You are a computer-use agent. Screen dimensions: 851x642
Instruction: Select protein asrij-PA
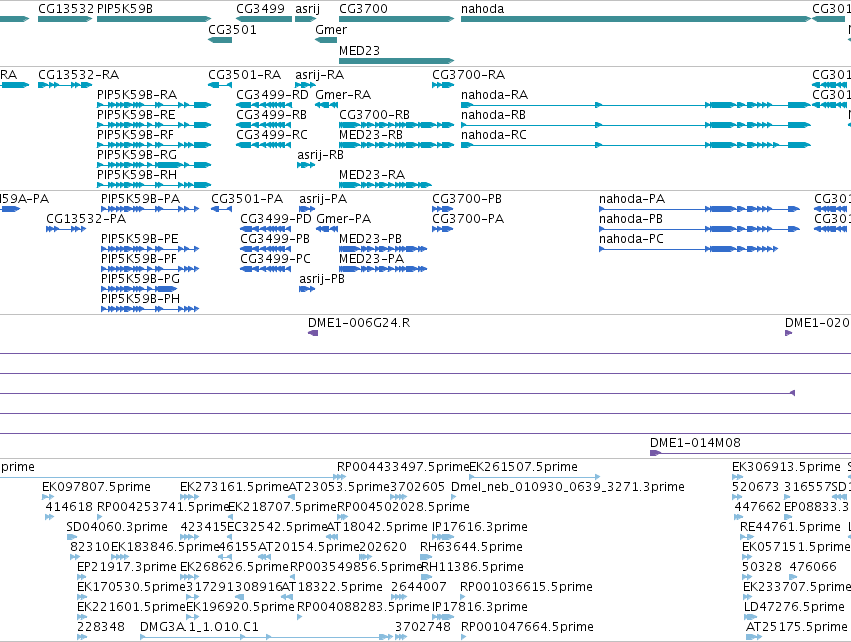323,199
